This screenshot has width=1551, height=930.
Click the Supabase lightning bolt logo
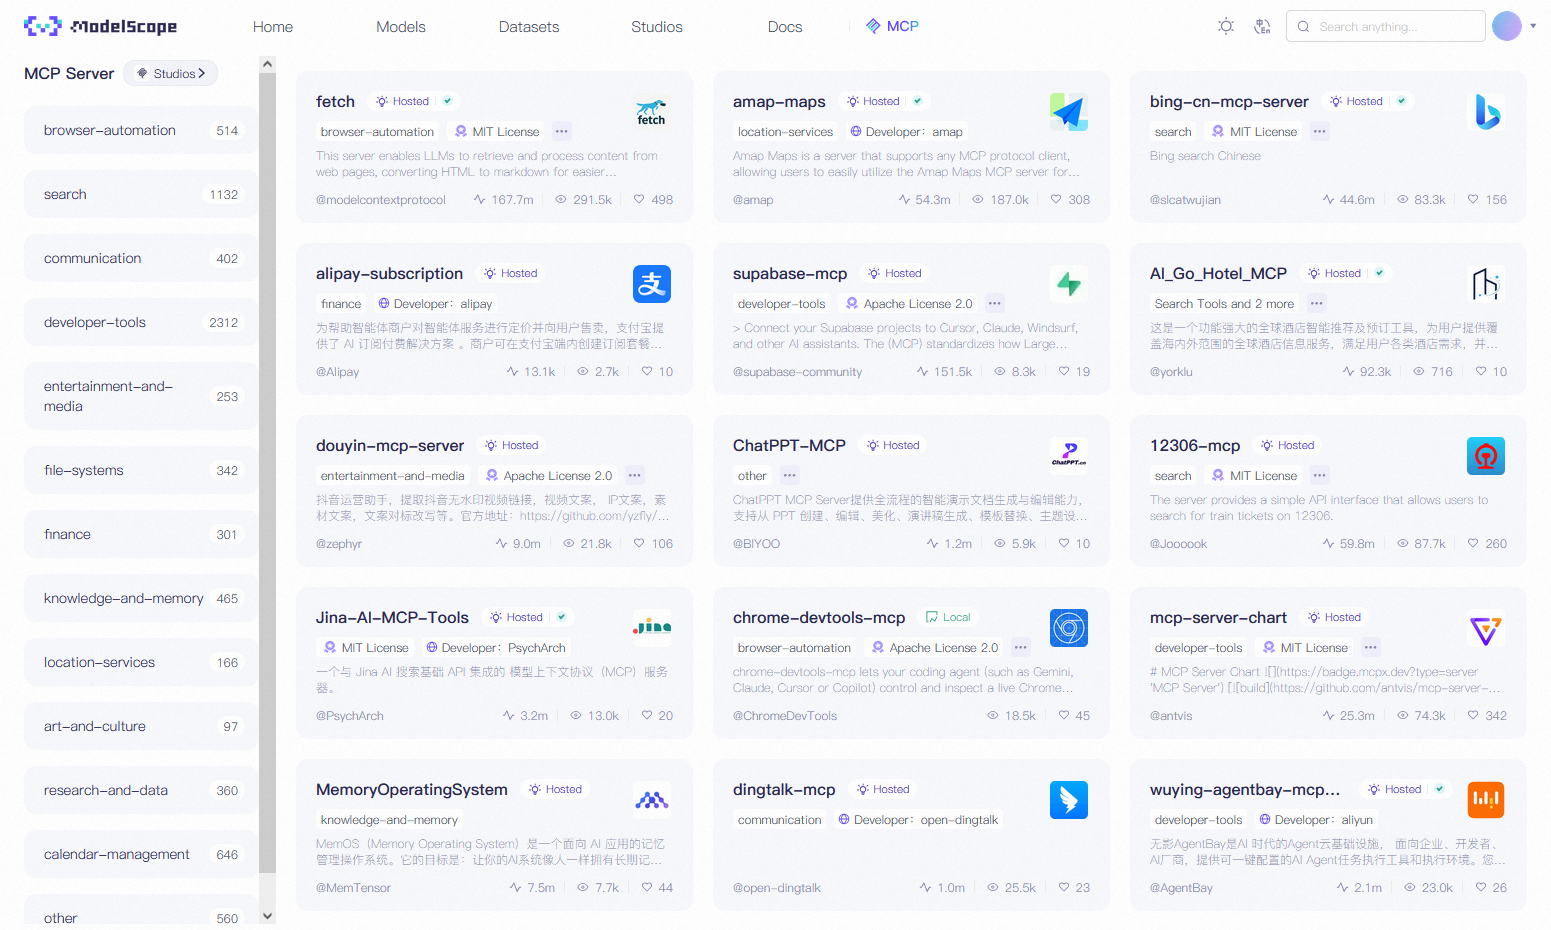coord(1068,284)
